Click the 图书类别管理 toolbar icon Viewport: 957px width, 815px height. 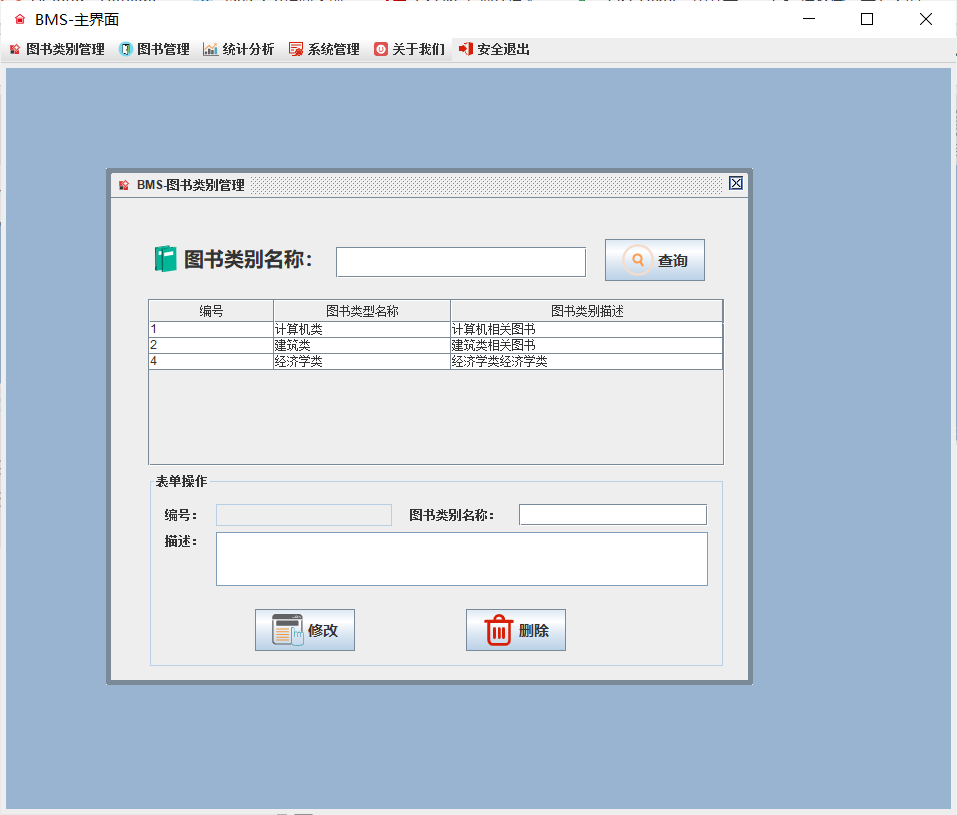click(x=15, y=48)
